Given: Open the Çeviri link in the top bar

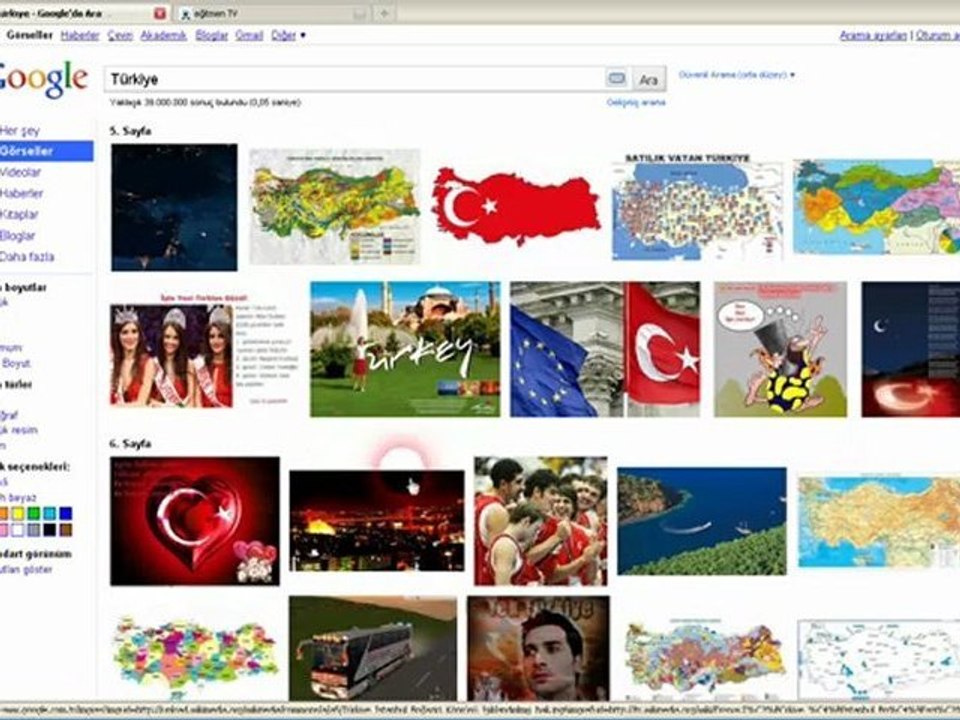Looking at the screenshot, I should [120, 36].
